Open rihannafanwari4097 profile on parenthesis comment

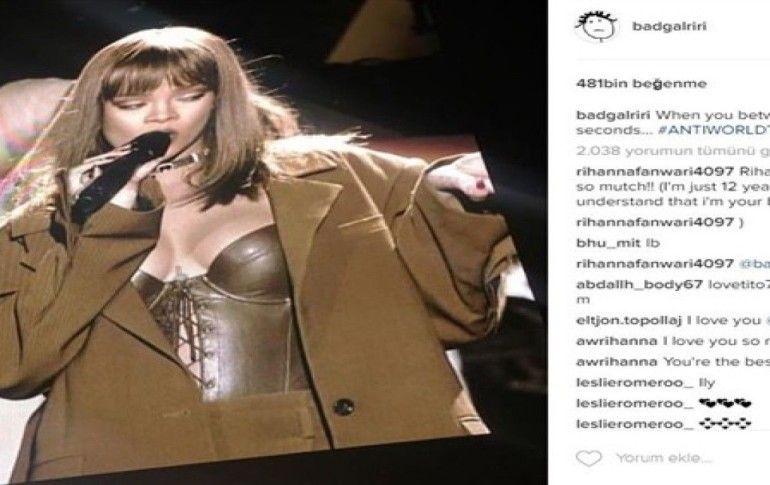tap(655, 222)
